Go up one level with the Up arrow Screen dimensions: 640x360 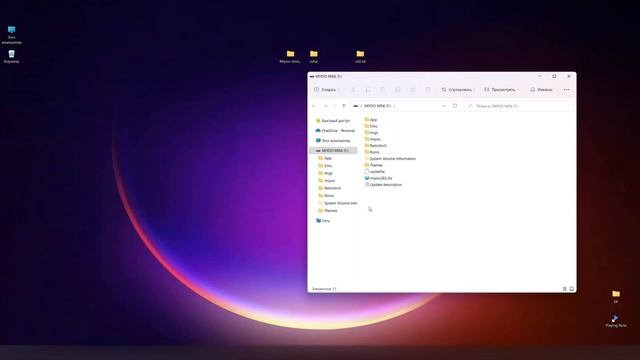point(344,106)
